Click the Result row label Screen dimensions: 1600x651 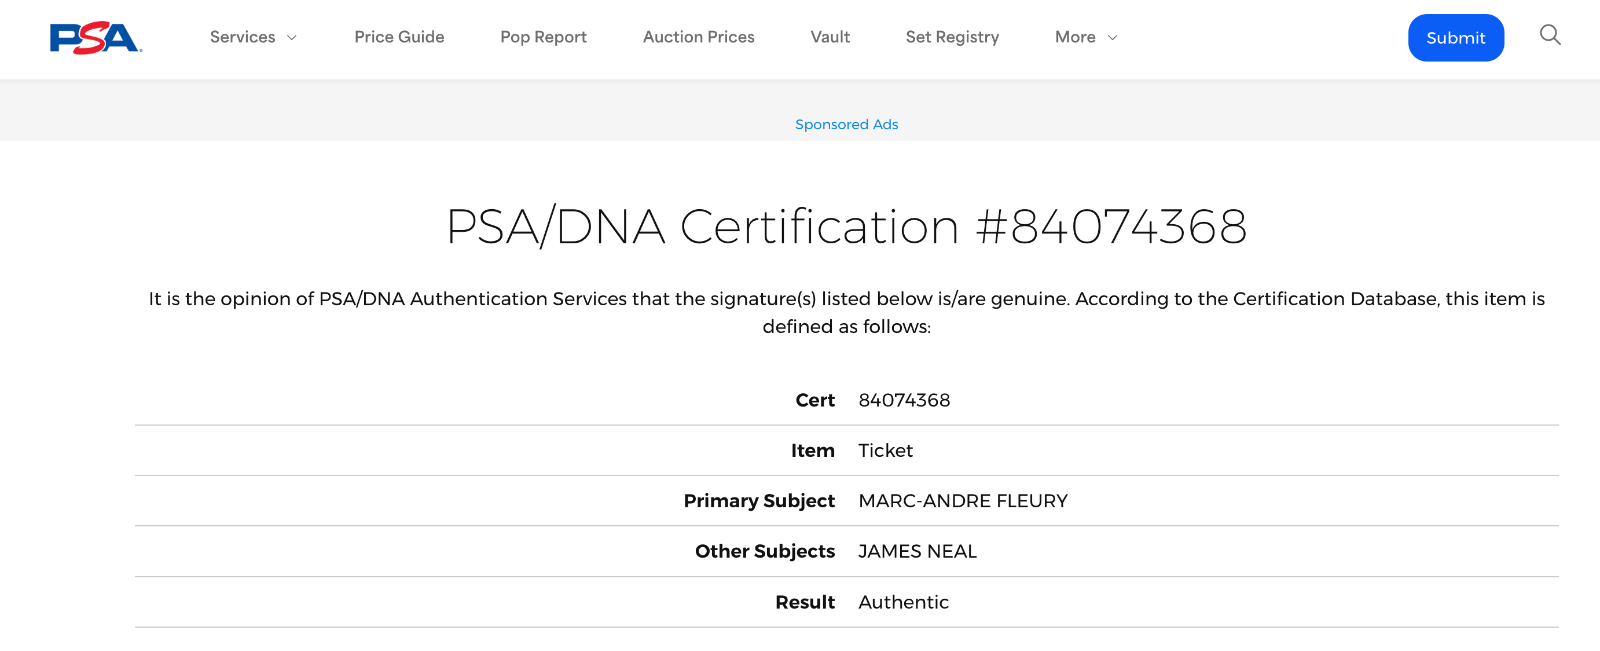pyautogui.click(x=805, y=602)
